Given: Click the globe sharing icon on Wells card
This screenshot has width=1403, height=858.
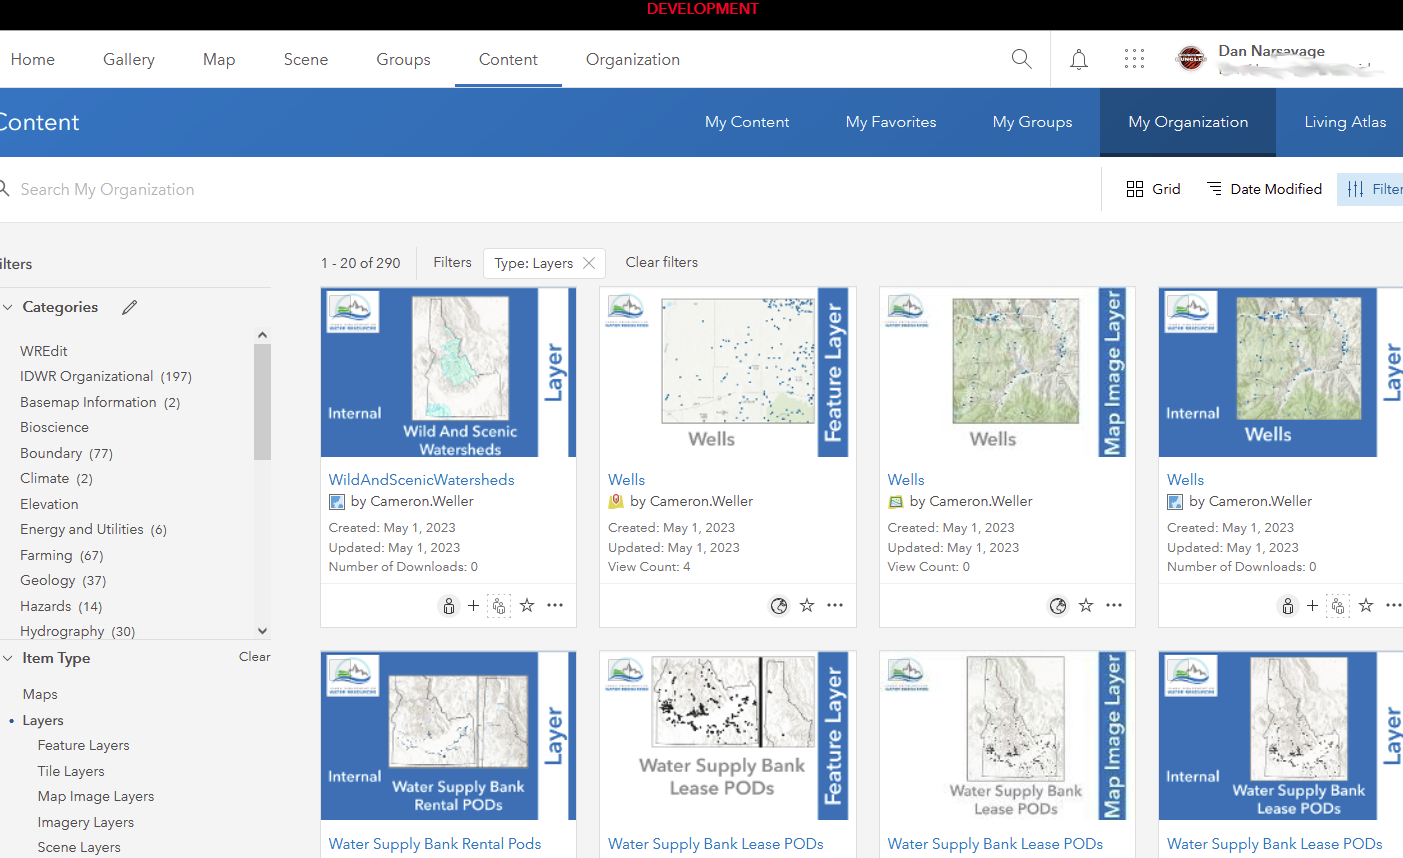Looking at the screenshot, I should tap(778, 605).
